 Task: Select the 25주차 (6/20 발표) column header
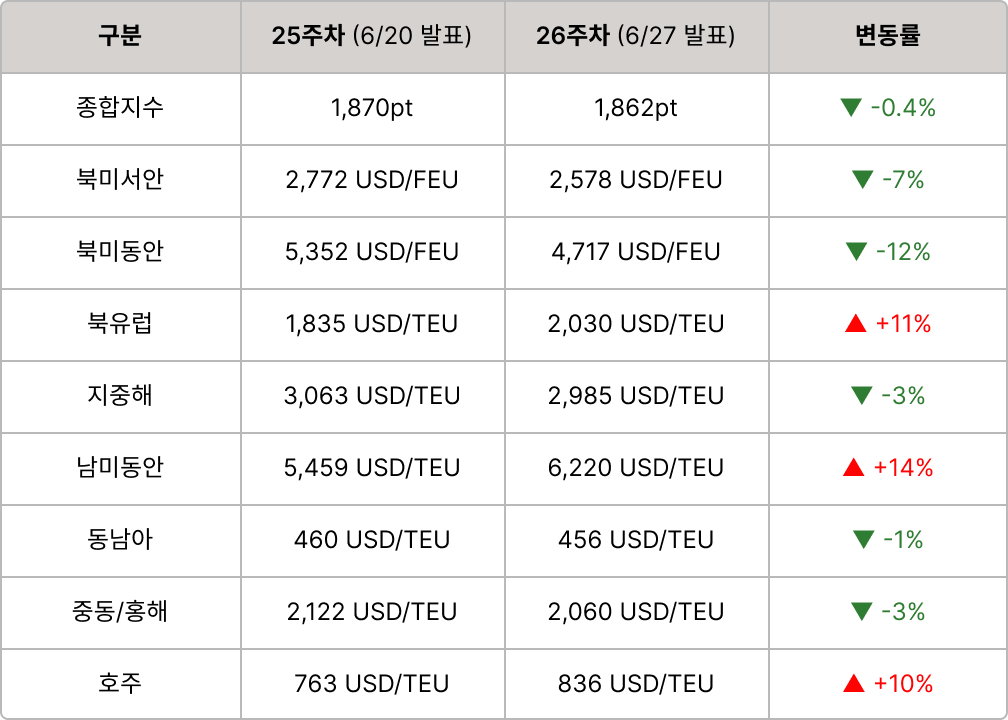(x=372, y=37)
